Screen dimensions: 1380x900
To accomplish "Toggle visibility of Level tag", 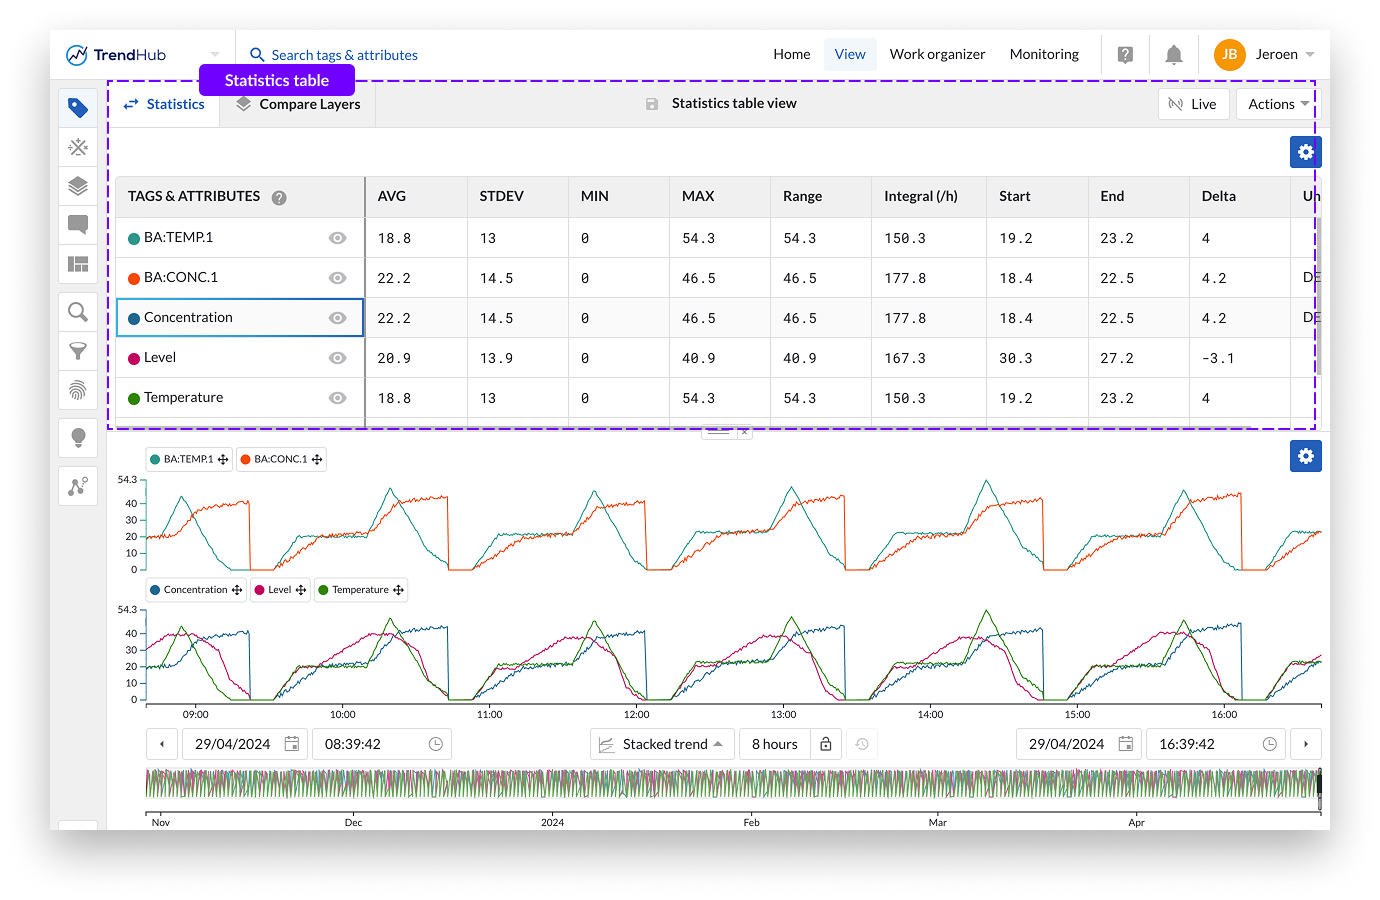I will click(x=338, y=358).
